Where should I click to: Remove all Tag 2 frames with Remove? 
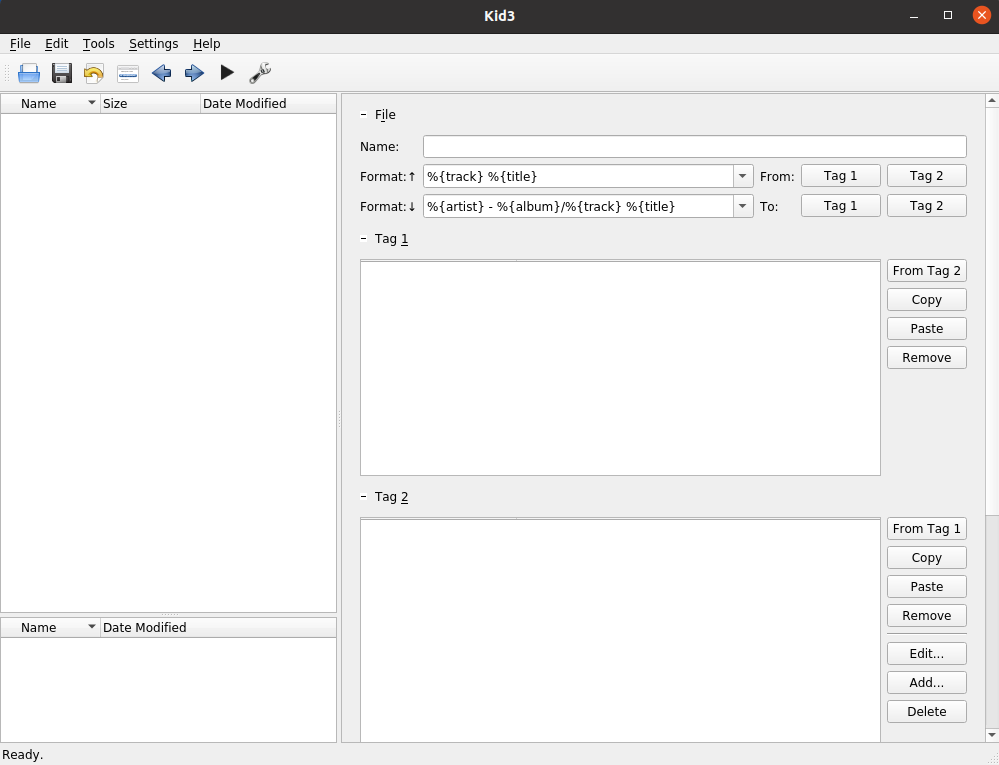click(926, 615)
